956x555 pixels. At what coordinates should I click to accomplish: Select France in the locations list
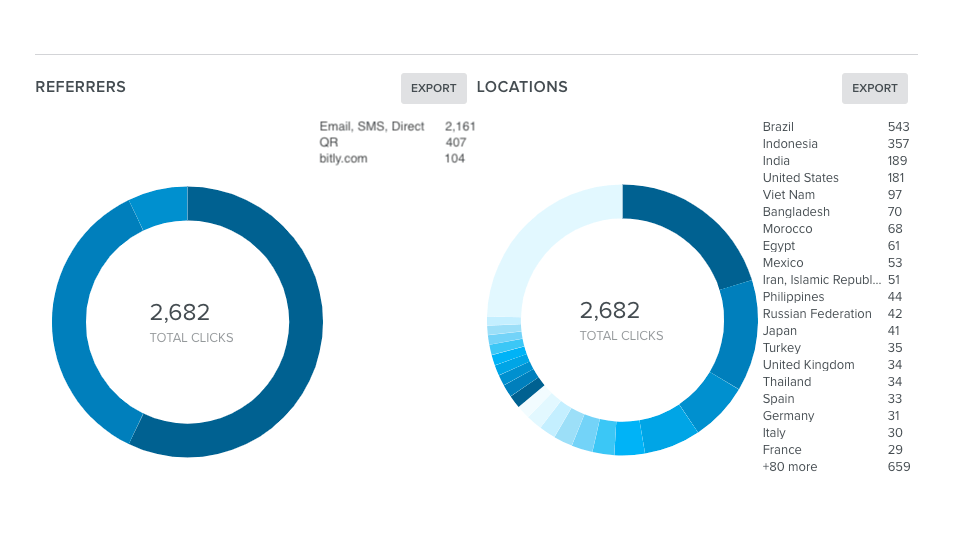pos(781,450)
